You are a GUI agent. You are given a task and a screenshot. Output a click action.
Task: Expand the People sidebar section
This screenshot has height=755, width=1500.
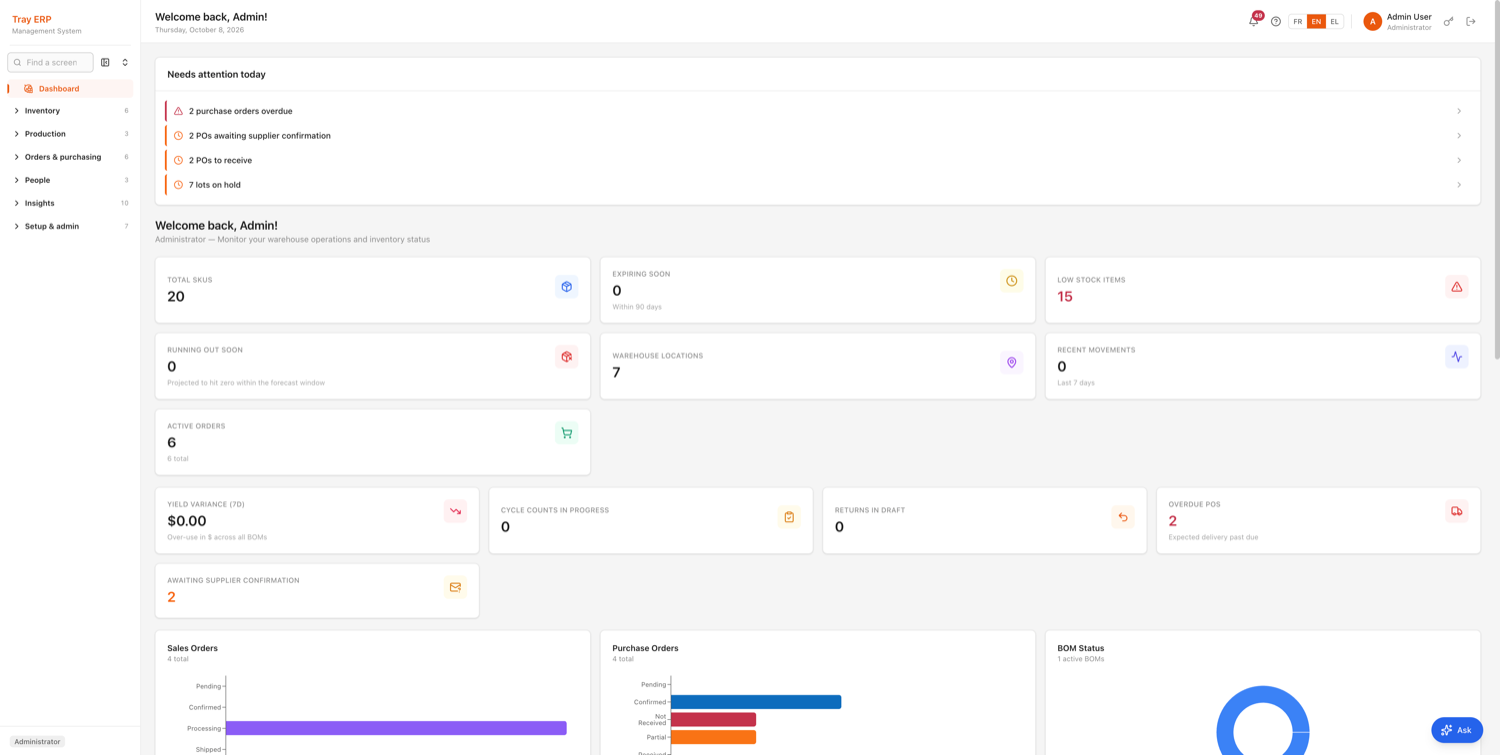(70, 180)
